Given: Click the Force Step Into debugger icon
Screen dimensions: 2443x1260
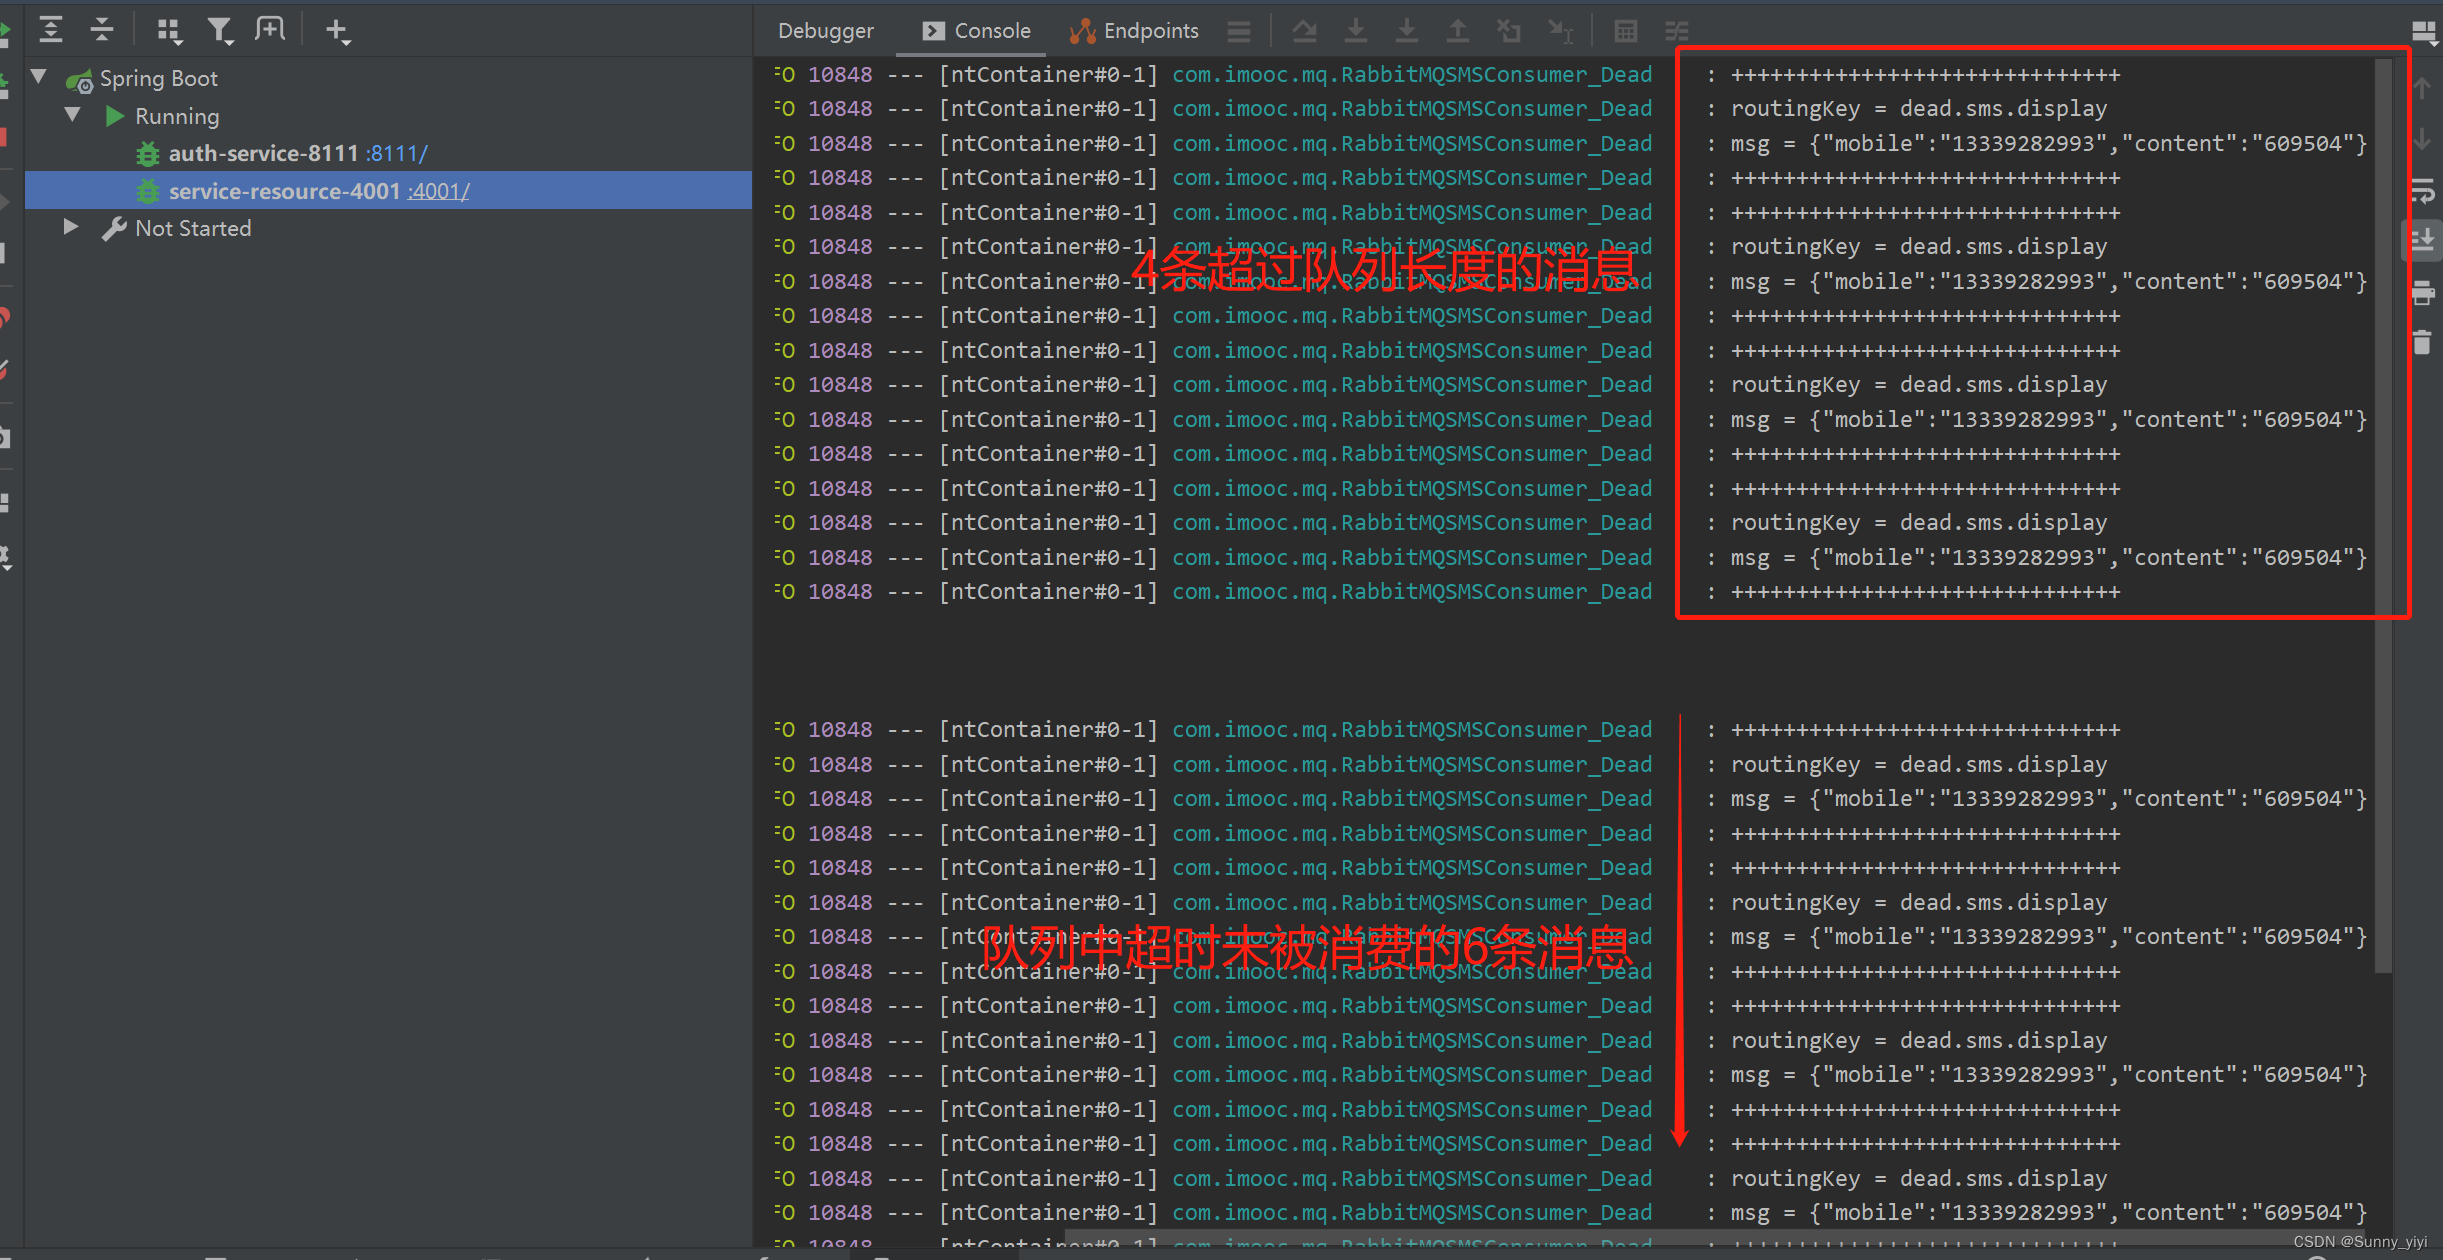Looking at the screenshot, I should [x=1406, y=32].
